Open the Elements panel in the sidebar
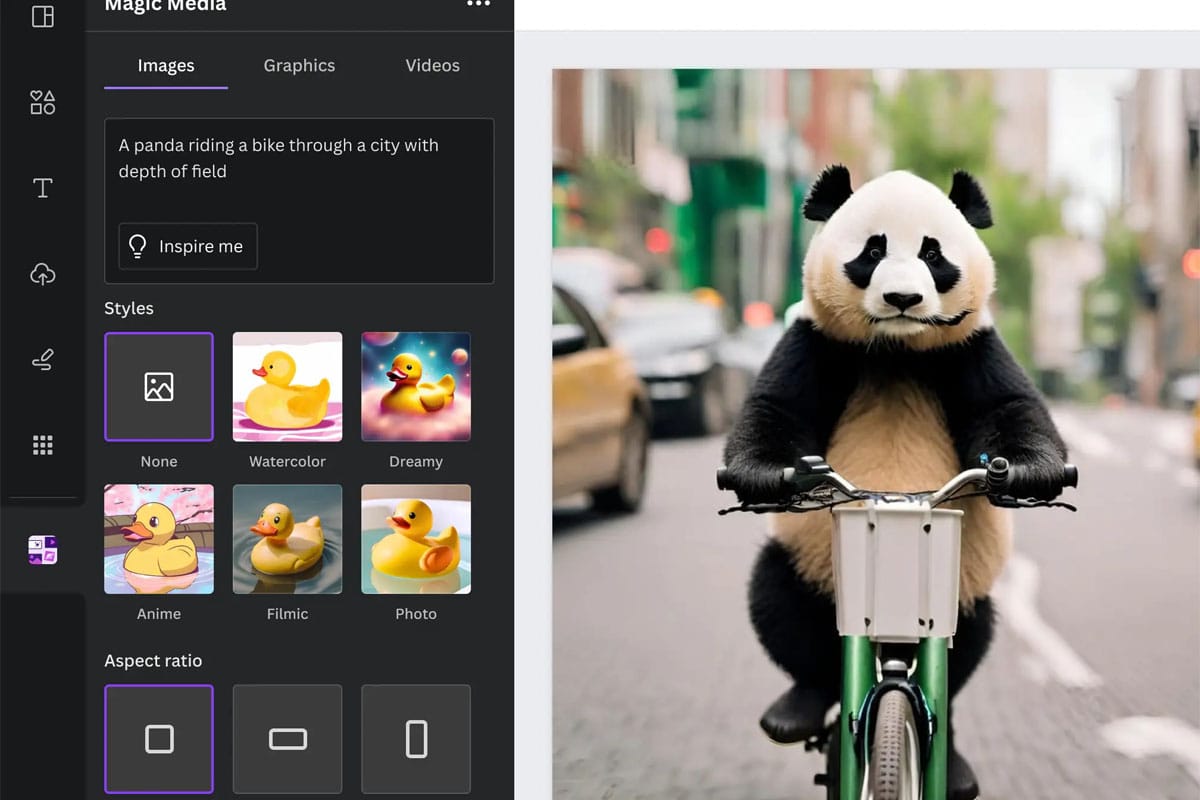This screenshot has width=1200, height=800. tap(42, 101)
